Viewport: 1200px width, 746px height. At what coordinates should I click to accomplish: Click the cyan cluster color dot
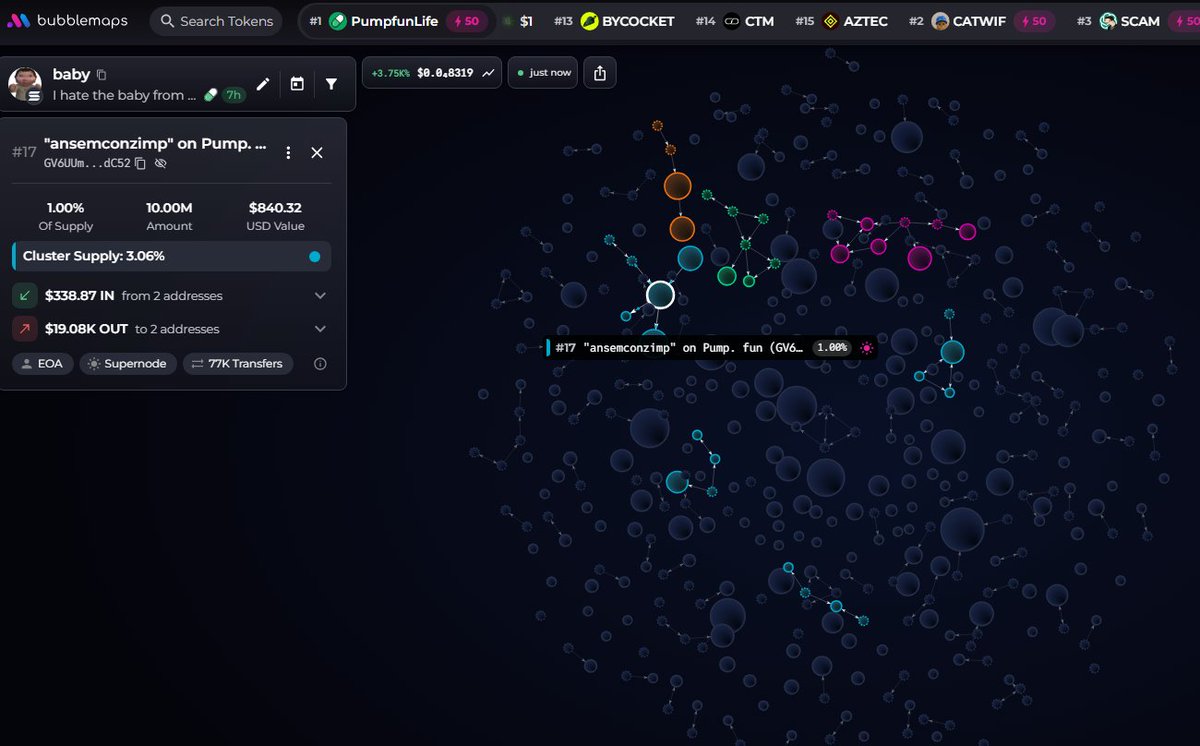(x=315, y=256)
